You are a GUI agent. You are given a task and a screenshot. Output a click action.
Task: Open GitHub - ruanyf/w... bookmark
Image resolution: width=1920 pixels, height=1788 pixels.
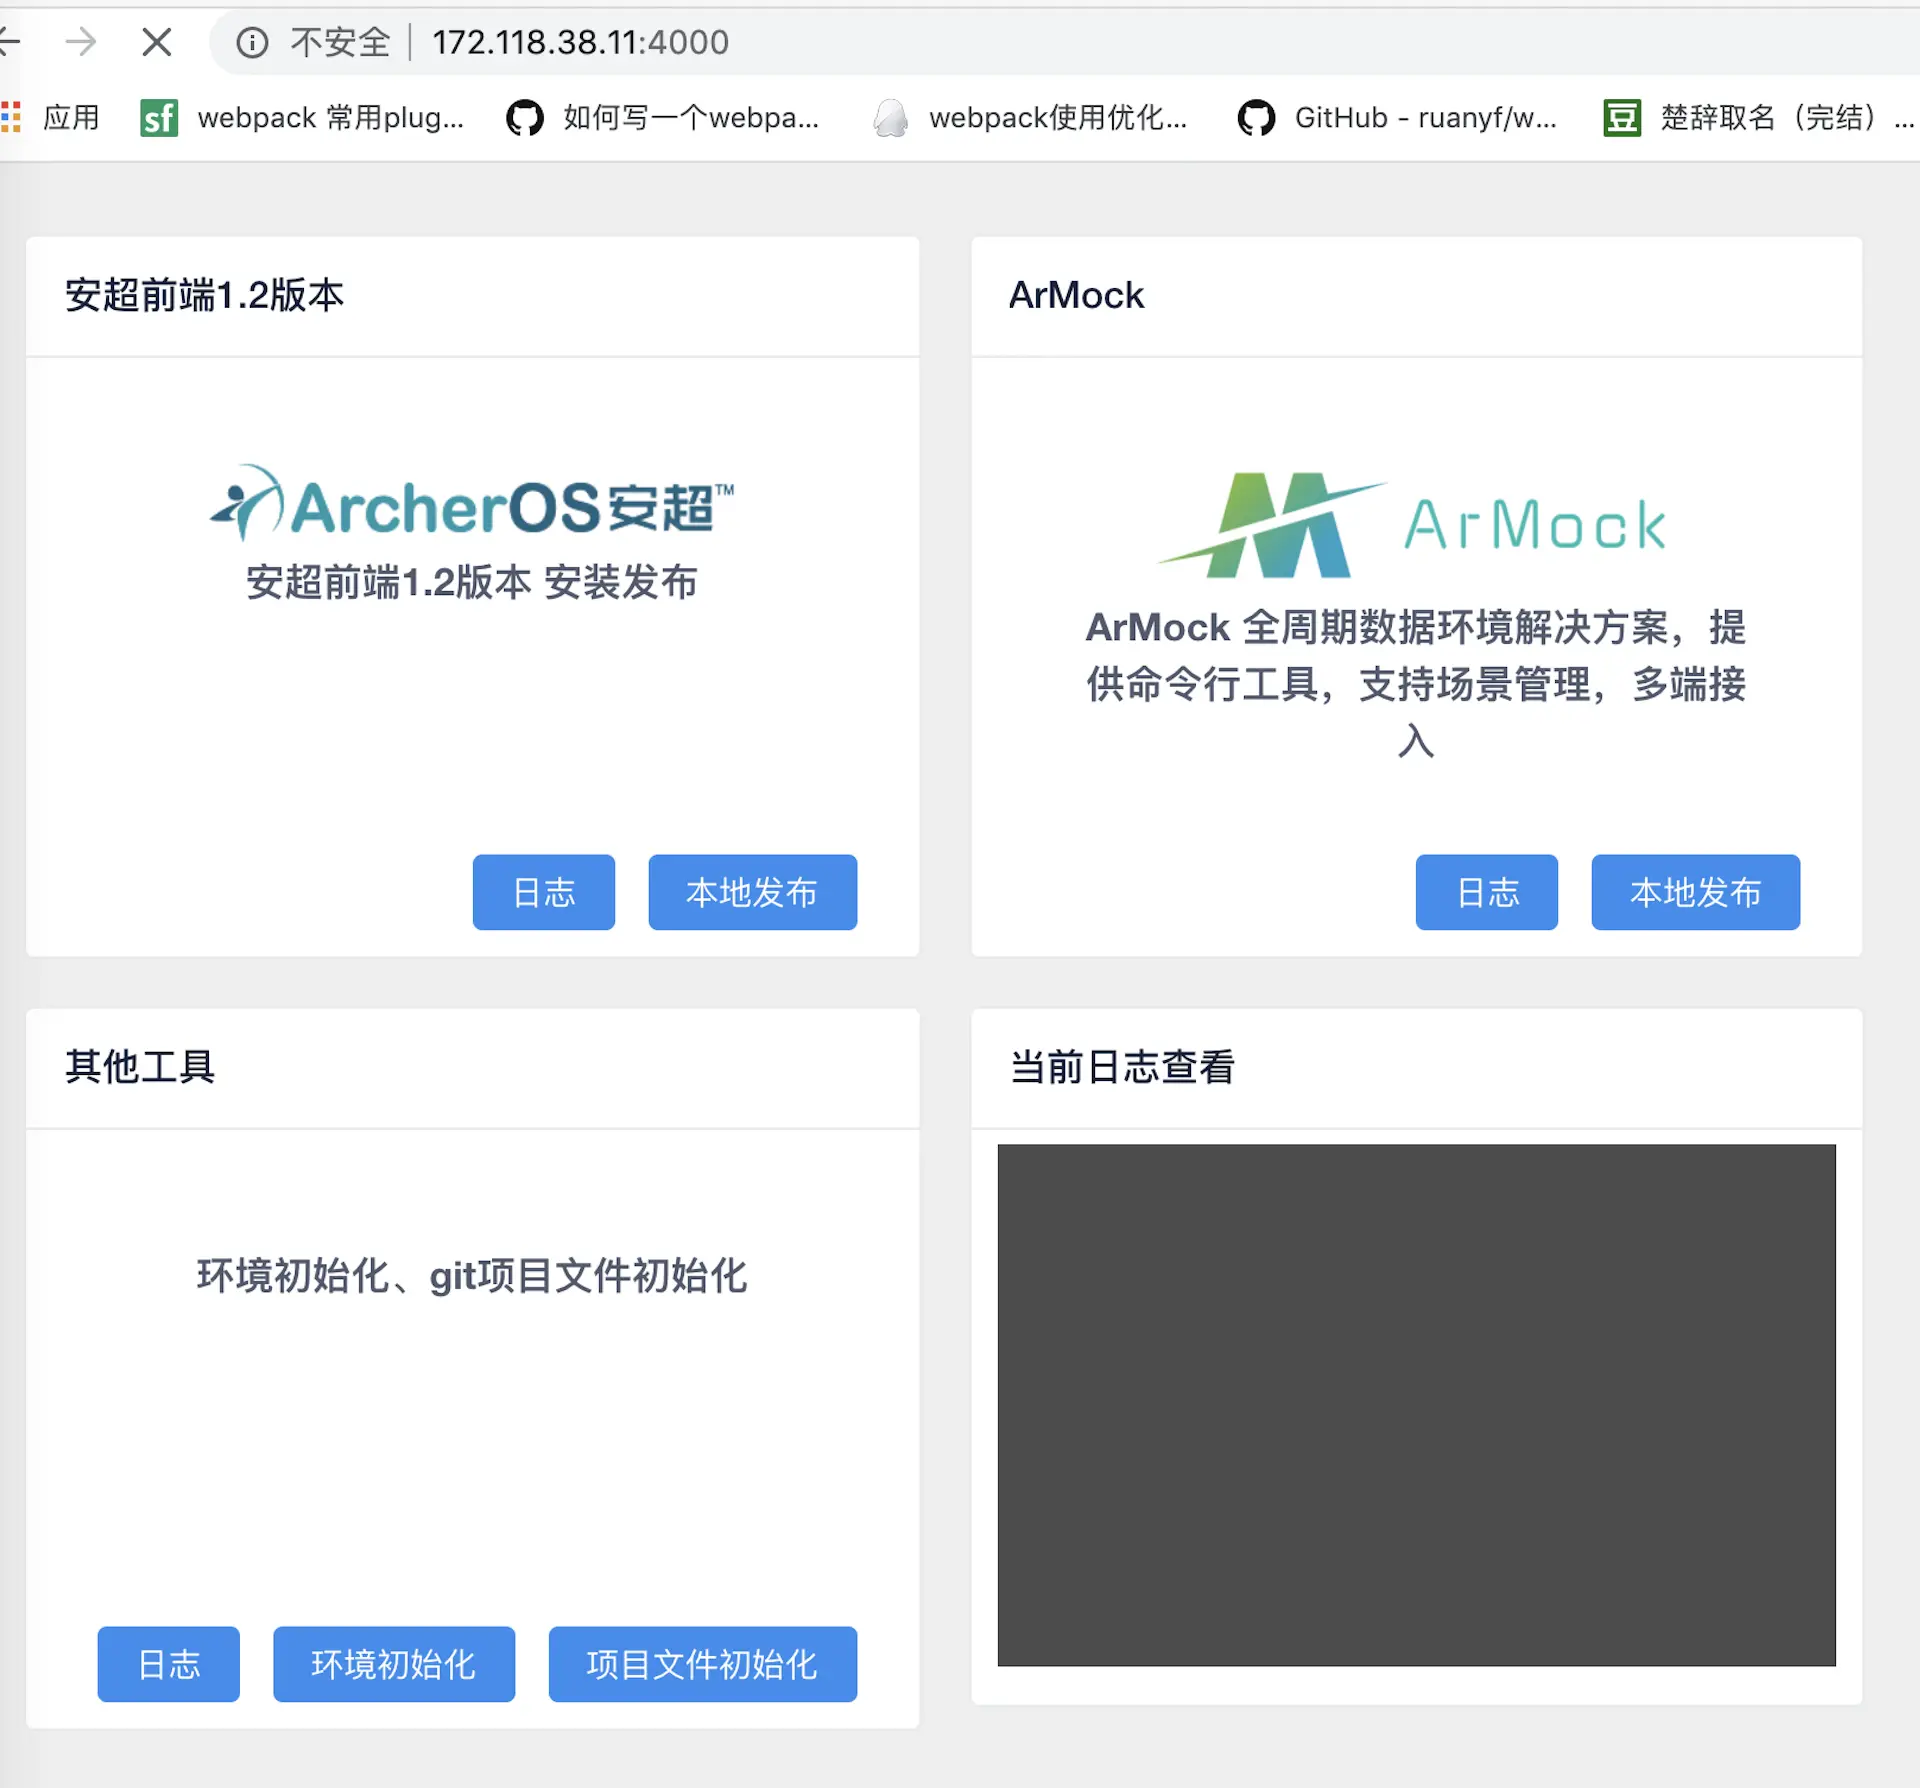tap(1397, 118)
